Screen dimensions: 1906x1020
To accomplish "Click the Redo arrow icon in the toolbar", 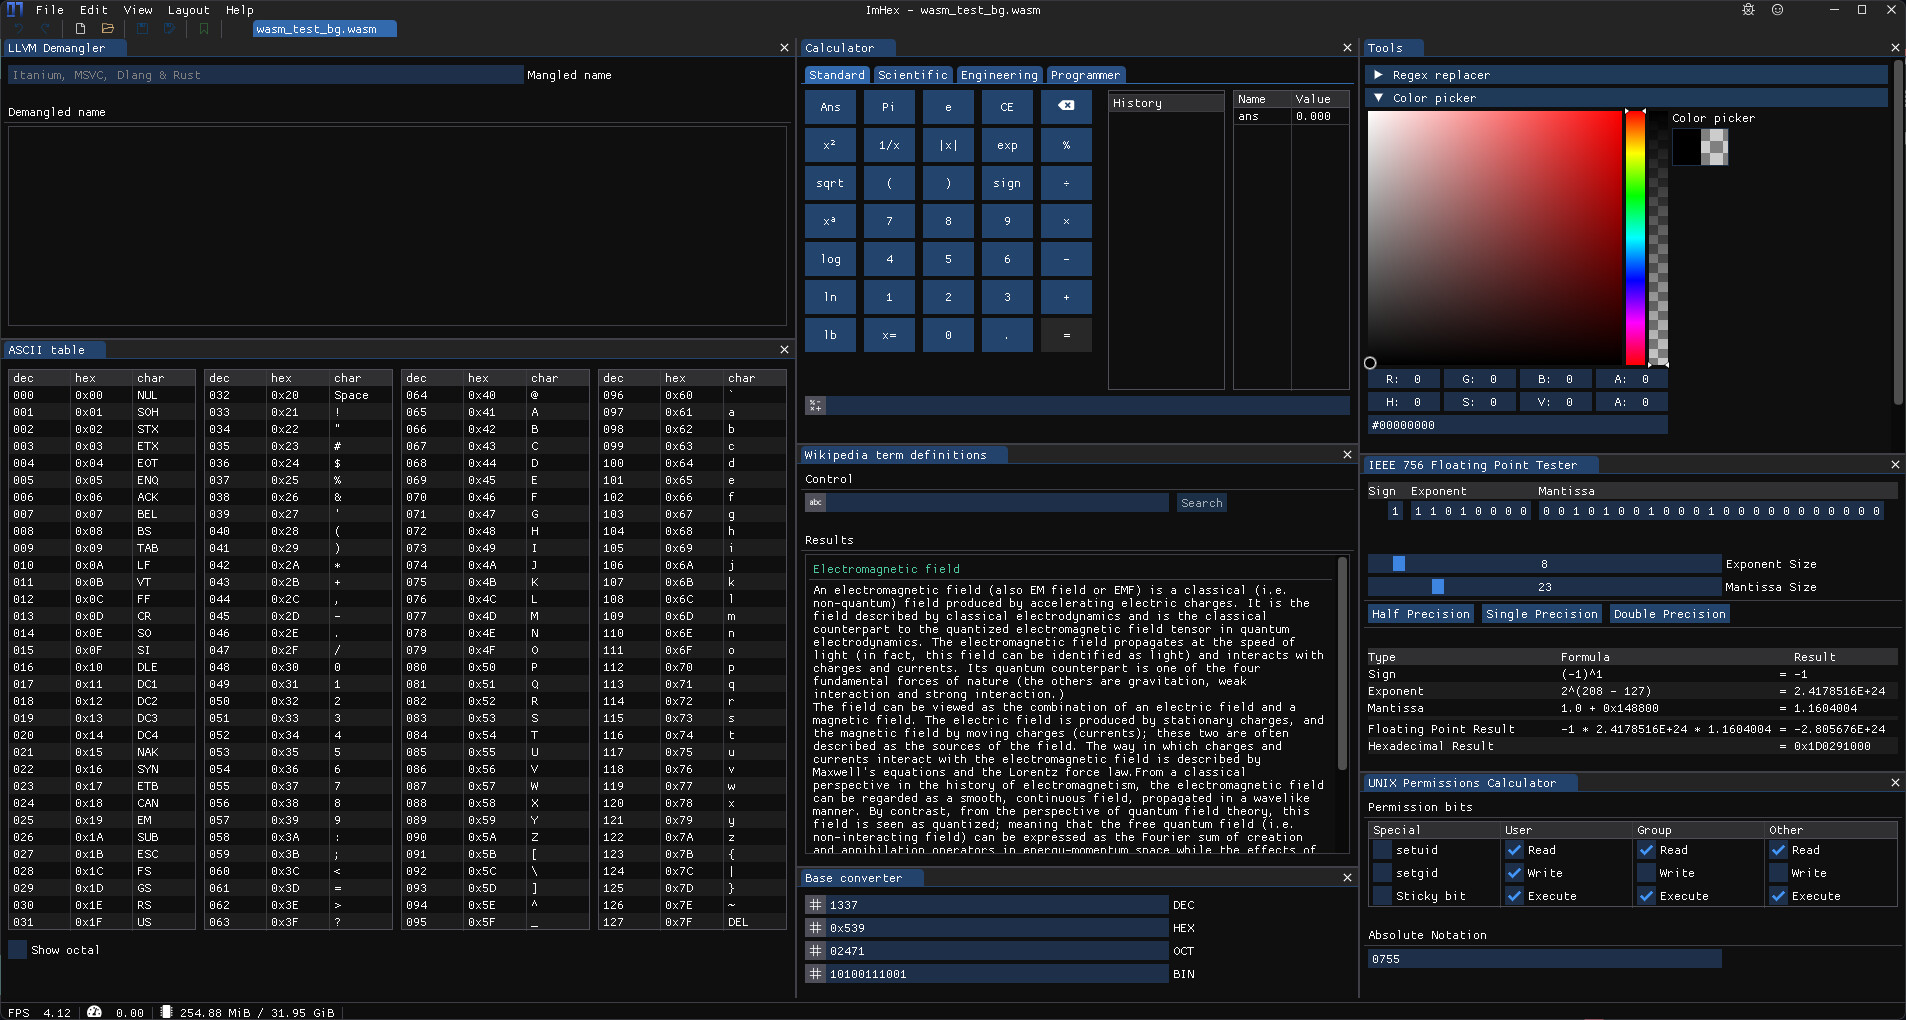I will click(45, 28).
